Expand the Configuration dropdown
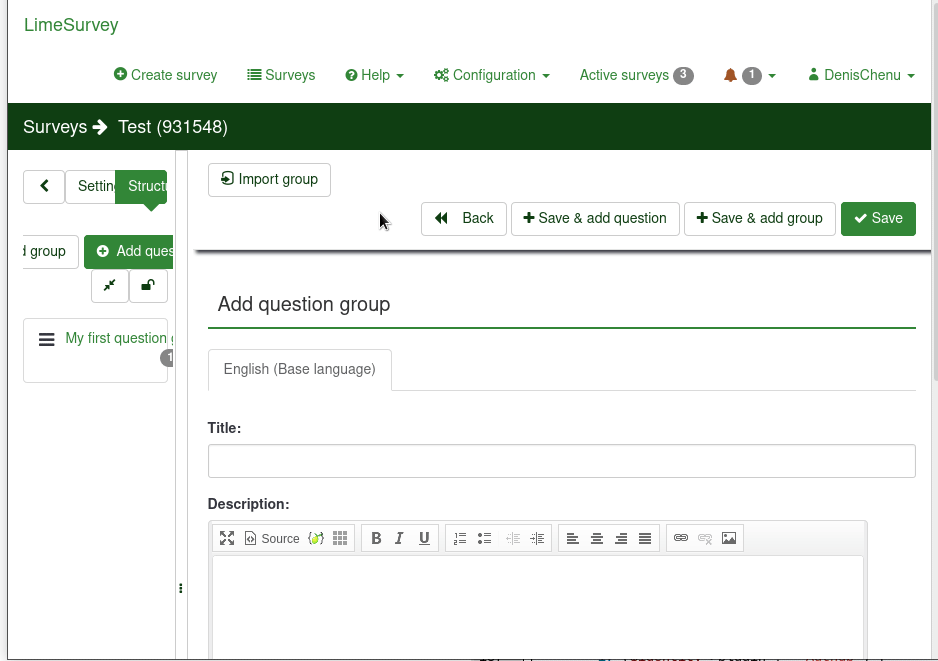The width and height of the screenshot is (938, 661). pyautogui.click(x=491, y=75)
